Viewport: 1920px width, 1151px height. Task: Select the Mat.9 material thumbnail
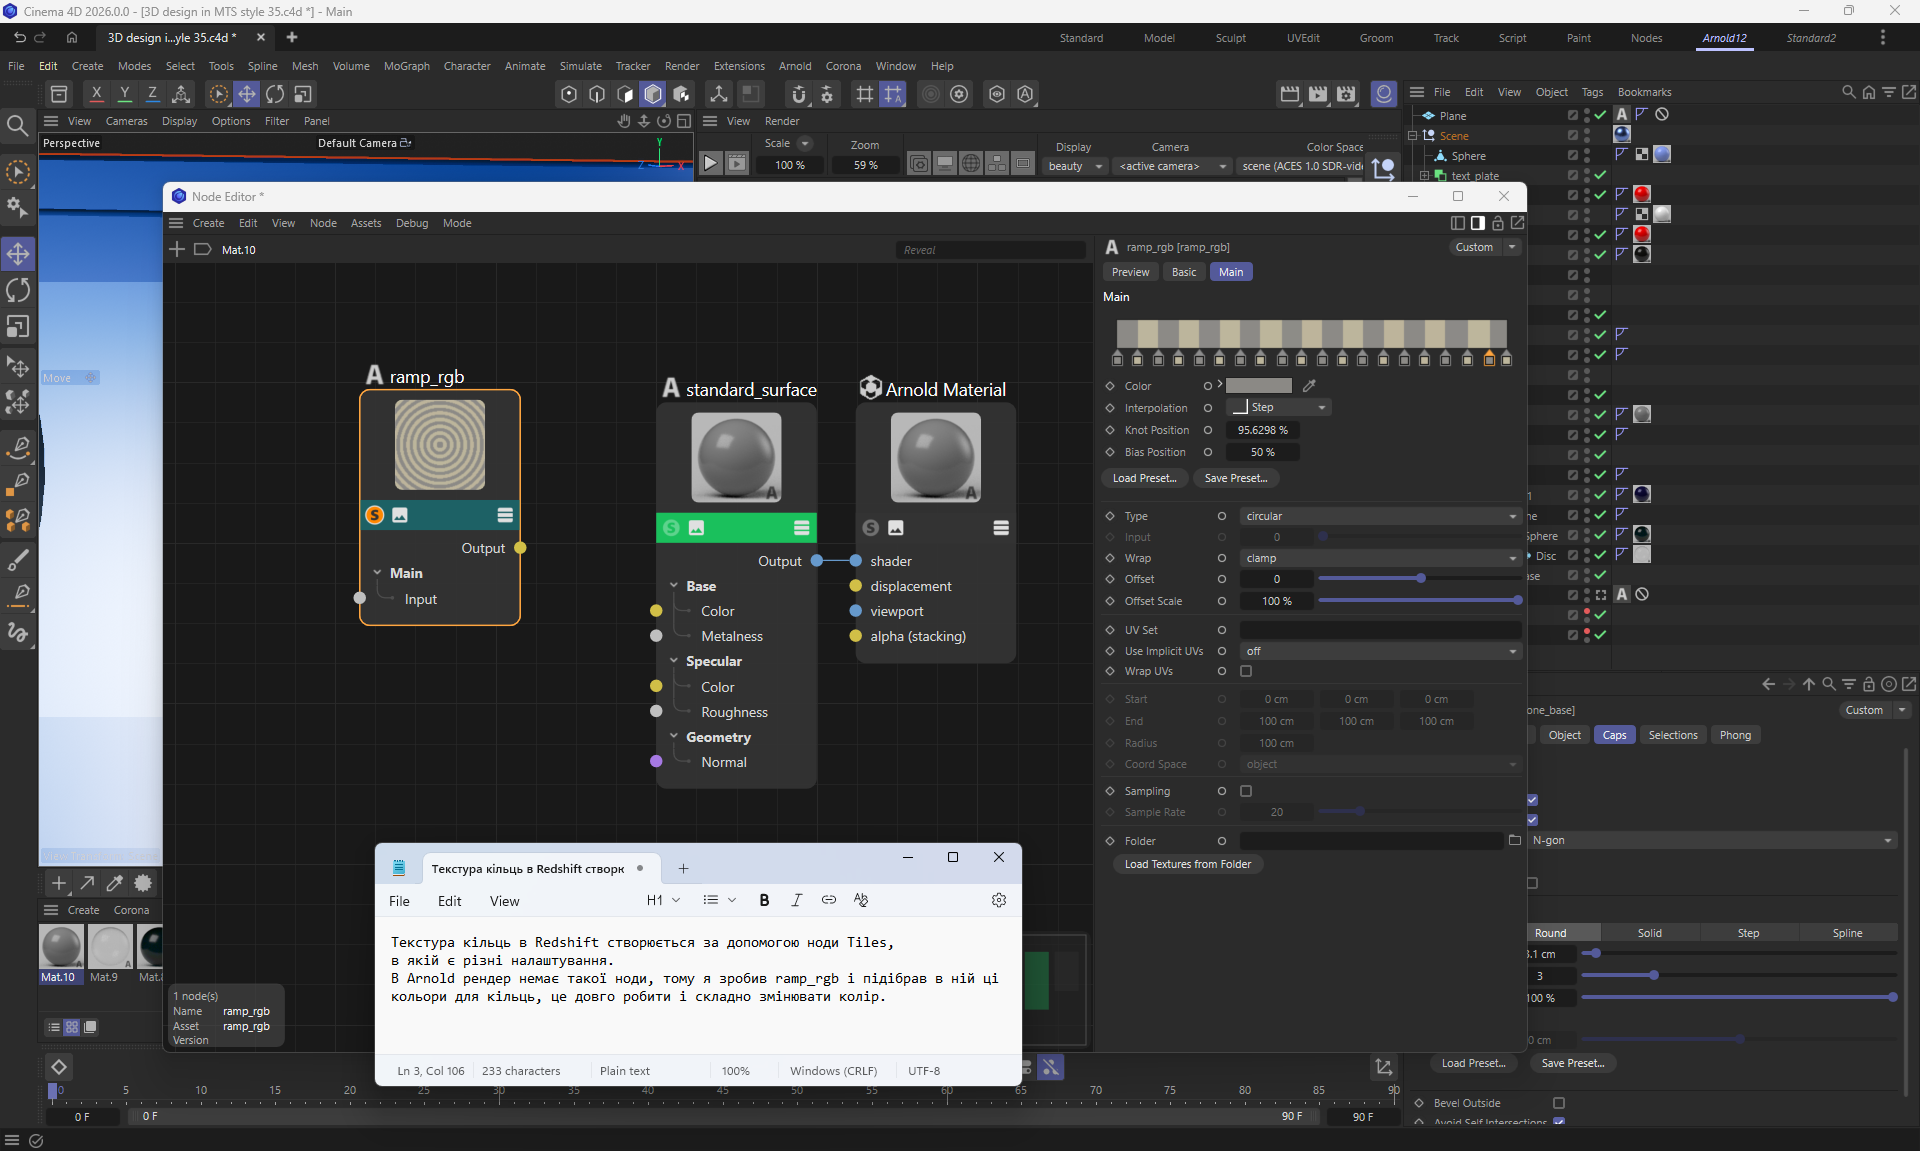tap(109, 946)
